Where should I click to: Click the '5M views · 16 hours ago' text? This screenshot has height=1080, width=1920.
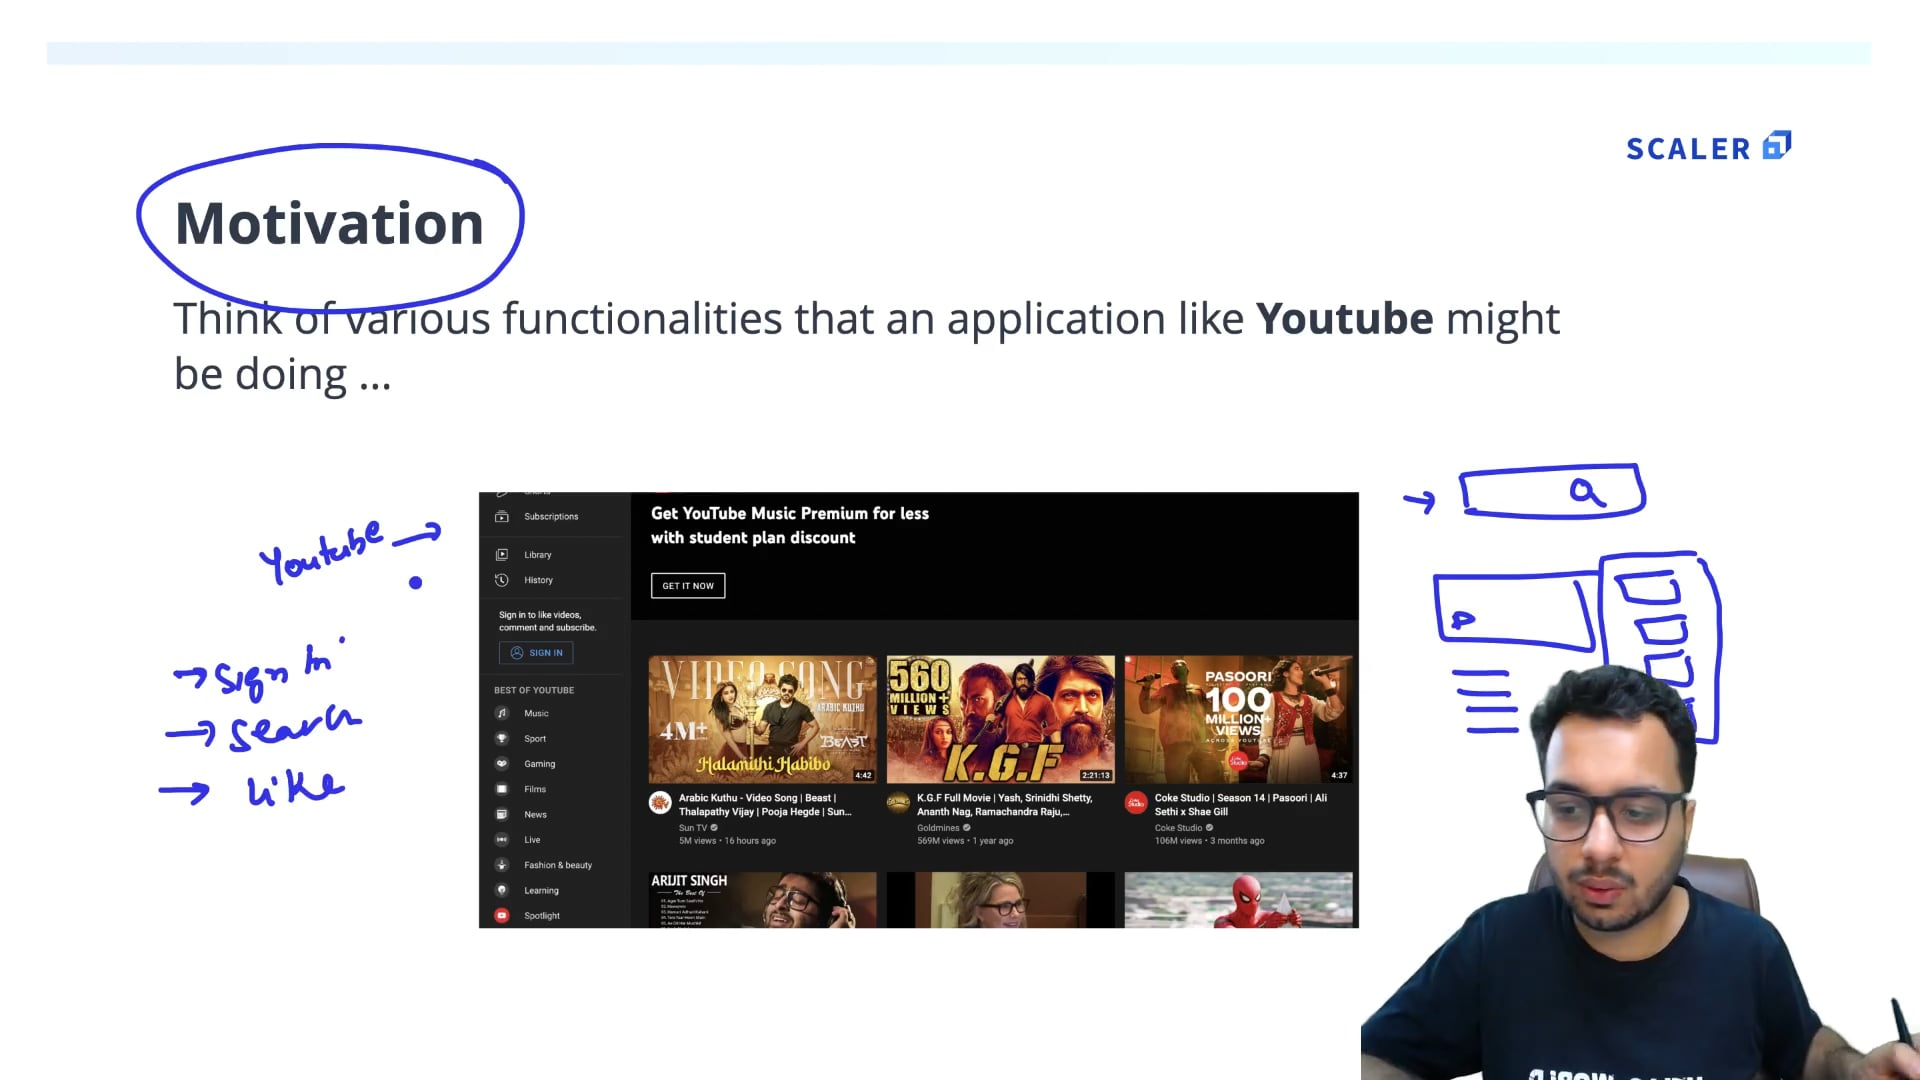(727, 841)
